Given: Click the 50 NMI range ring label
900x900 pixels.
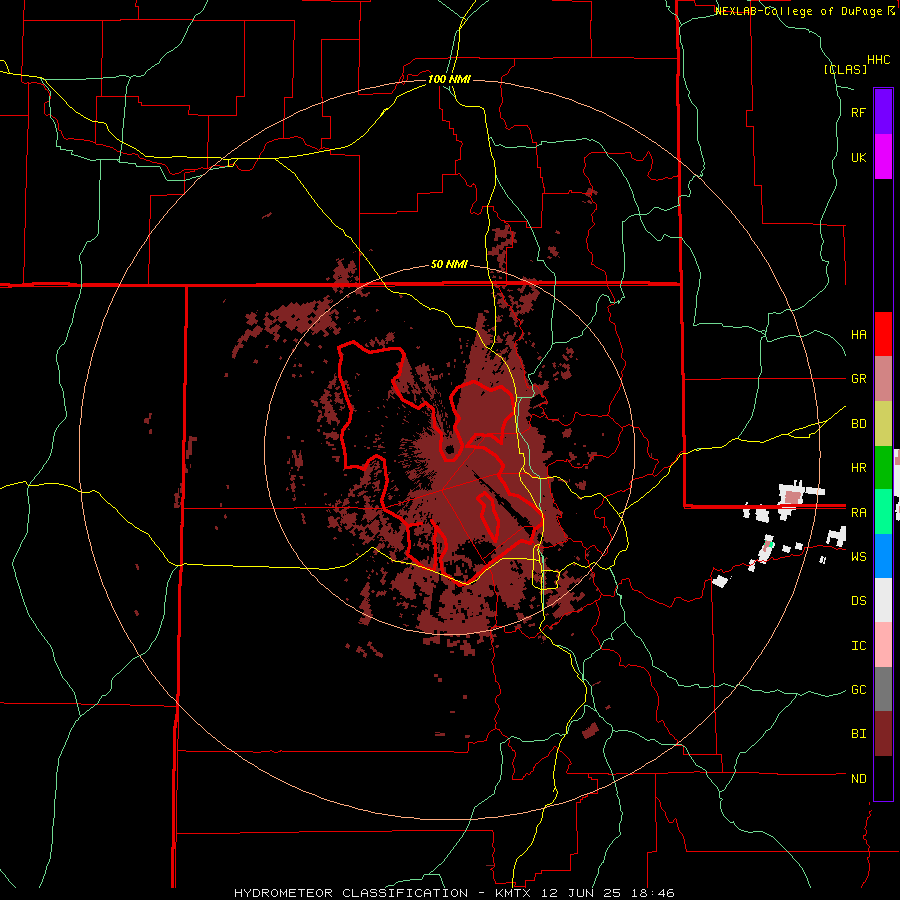Looking at the screenshot, I should coord(449,265).
